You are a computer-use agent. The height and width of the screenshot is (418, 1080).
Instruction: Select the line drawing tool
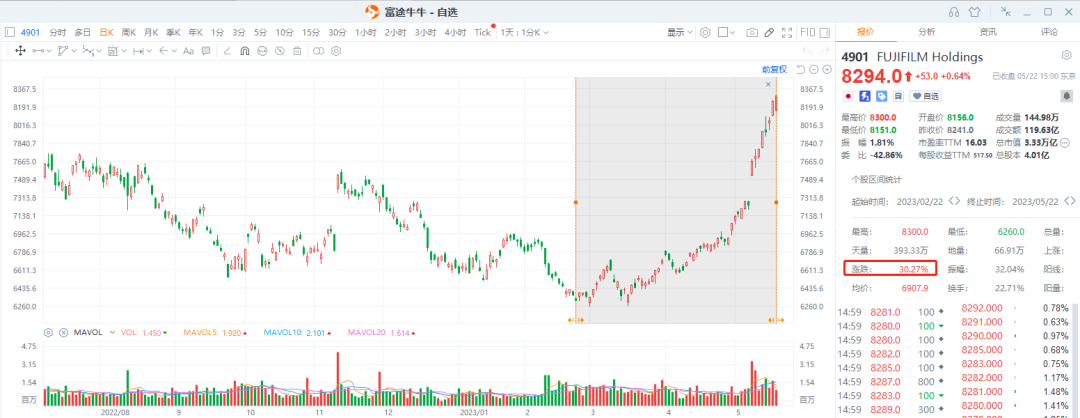point(38,50)
